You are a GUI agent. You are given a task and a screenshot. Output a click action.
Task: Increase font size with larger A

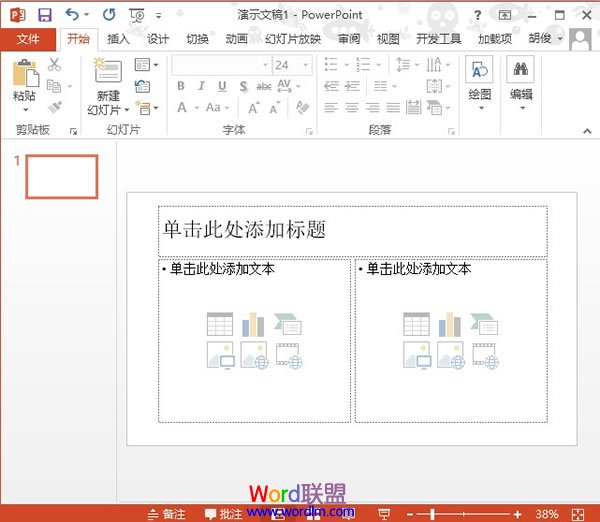point(253,108)
